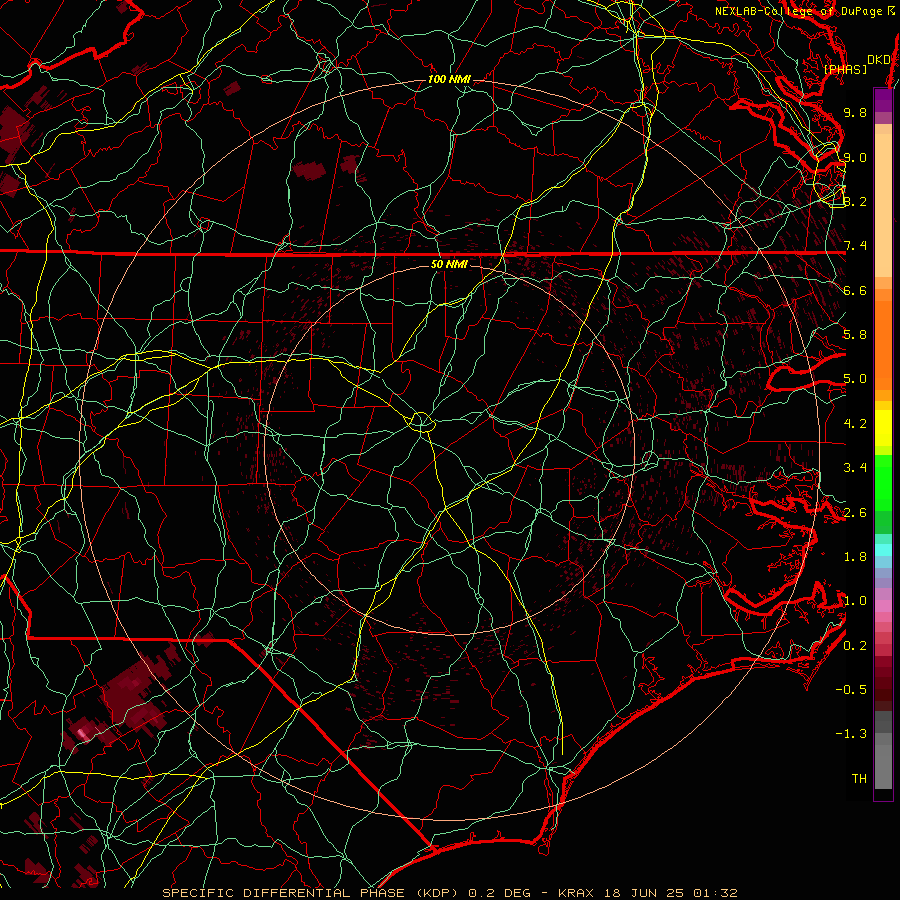
Task: Click the -0.5 value on color scale
Action: point(851,689)
